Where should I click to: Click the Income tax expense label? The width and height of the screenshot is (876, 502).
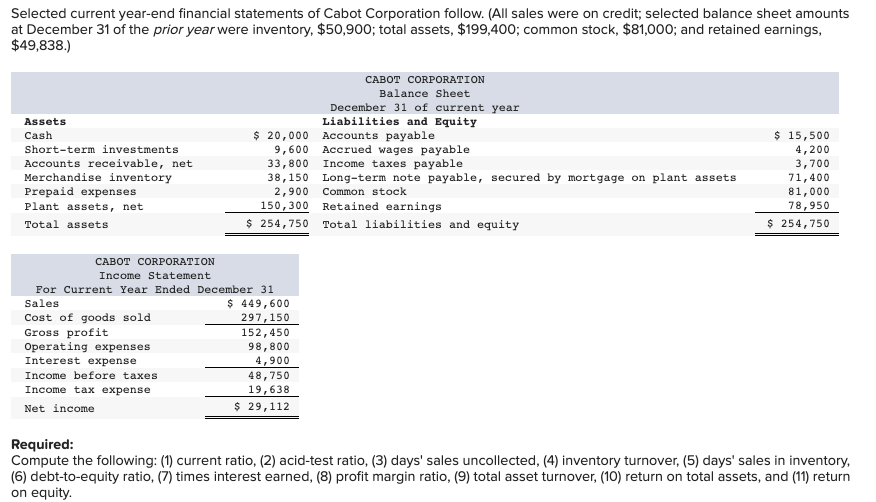[x=87, y=390]
